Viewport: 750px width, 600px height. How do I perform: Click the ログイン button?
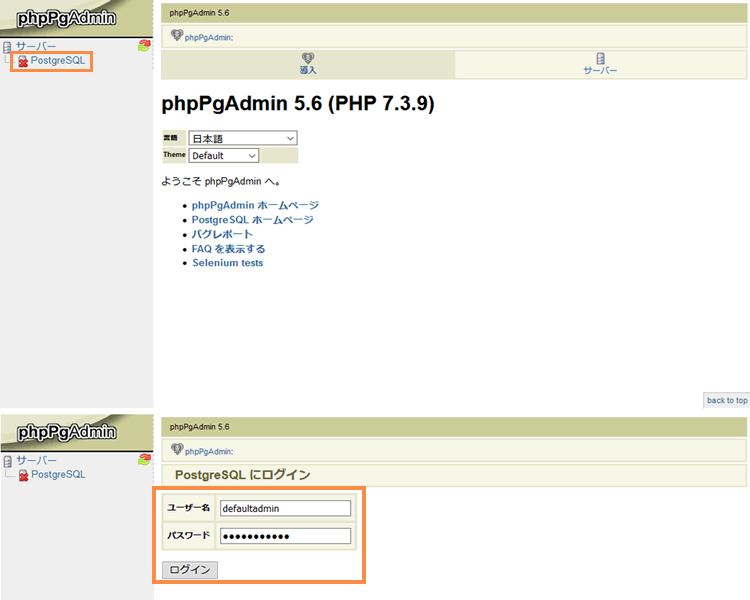190,570
